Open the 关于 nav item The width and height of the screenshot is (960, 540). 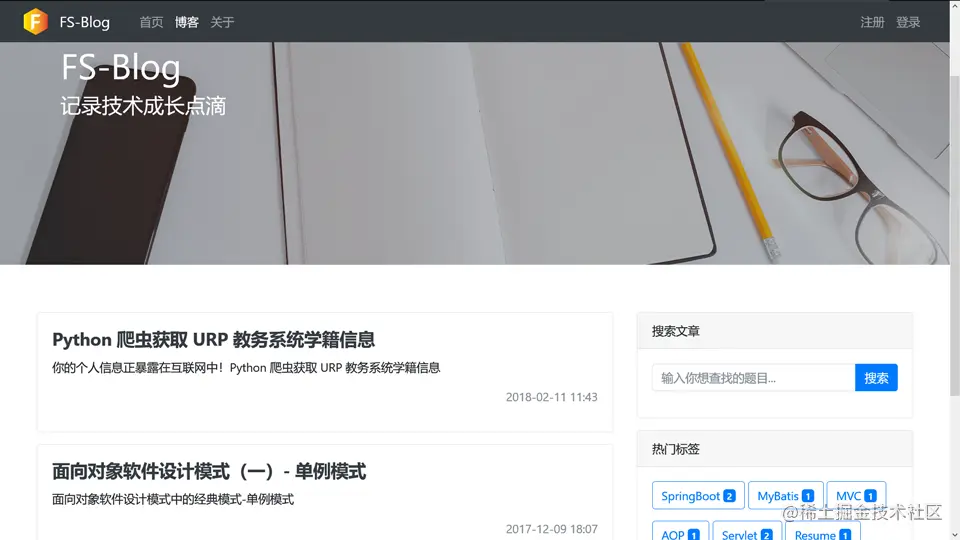222,22
